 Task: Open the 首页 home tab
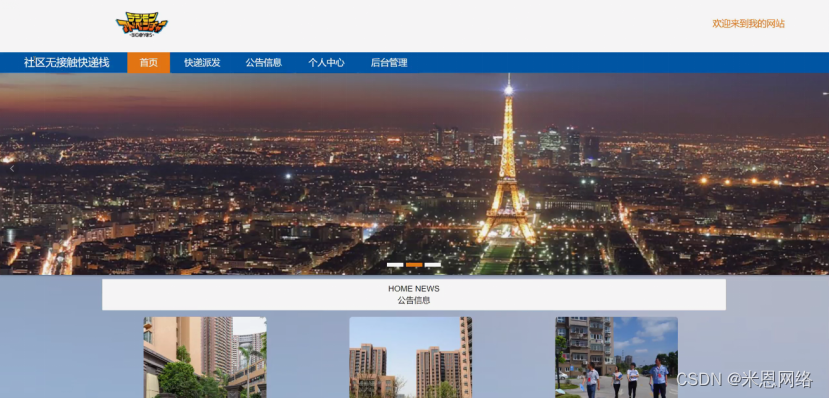[149, 62]
